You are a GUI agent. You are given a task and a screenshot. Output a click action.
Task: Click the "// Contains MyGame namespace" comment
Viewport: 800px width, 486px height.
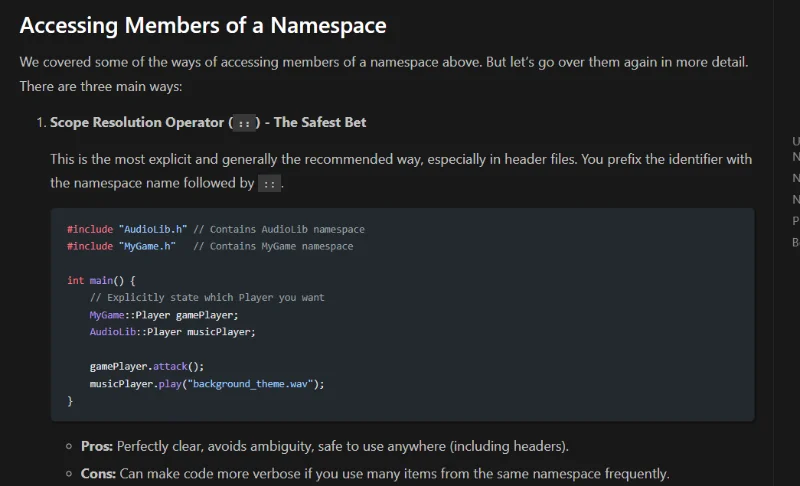(273, 246)
